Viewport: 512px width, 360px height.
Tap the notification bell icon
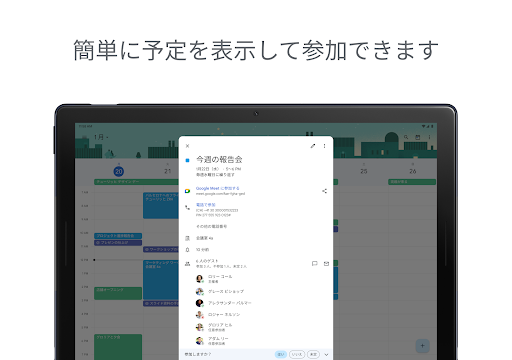(x=187, y=250)
